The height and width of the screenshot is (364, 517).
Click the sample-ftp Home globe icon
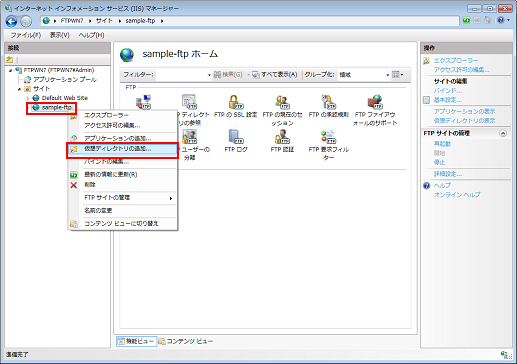[127, 55]
